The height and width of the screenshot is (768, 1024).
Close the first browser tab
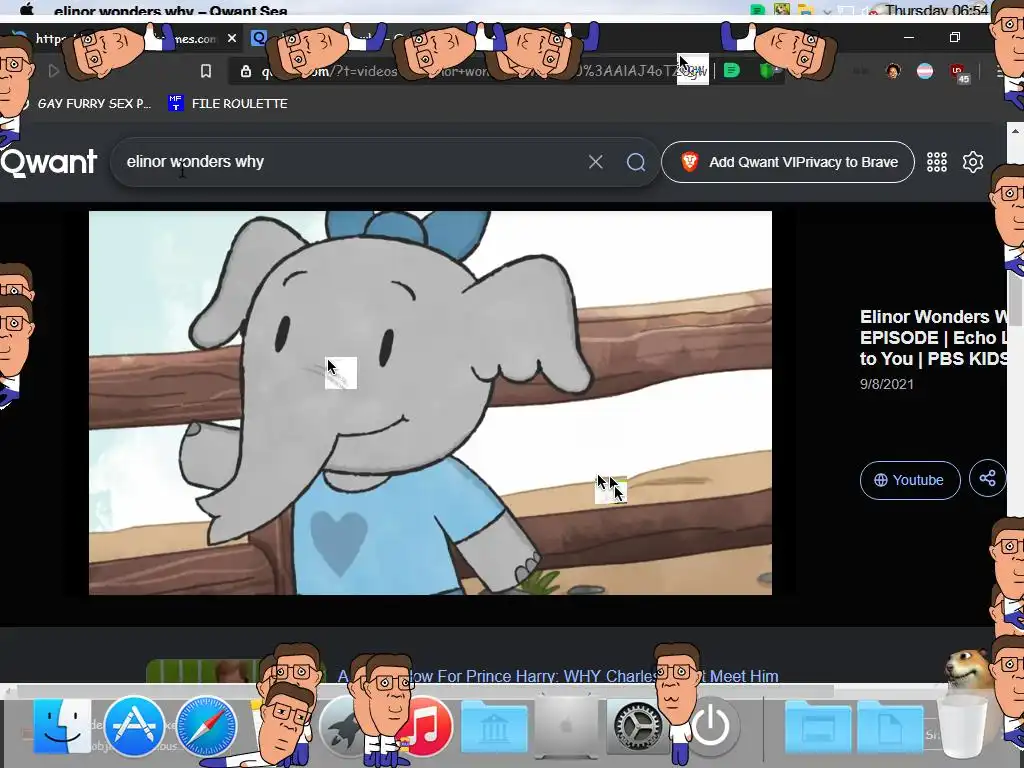232,39
